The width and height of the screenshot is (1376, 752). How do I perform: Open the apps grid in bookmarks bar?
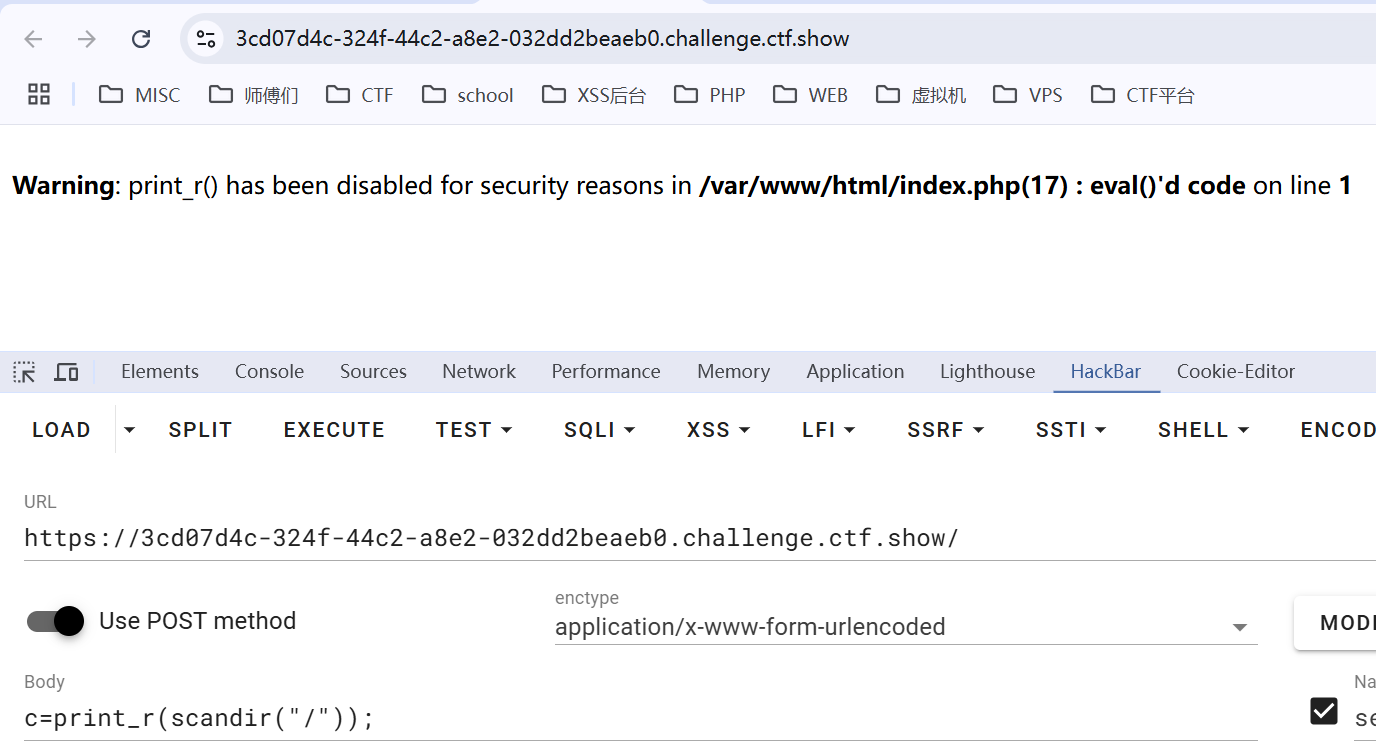(x=39, y=95)
